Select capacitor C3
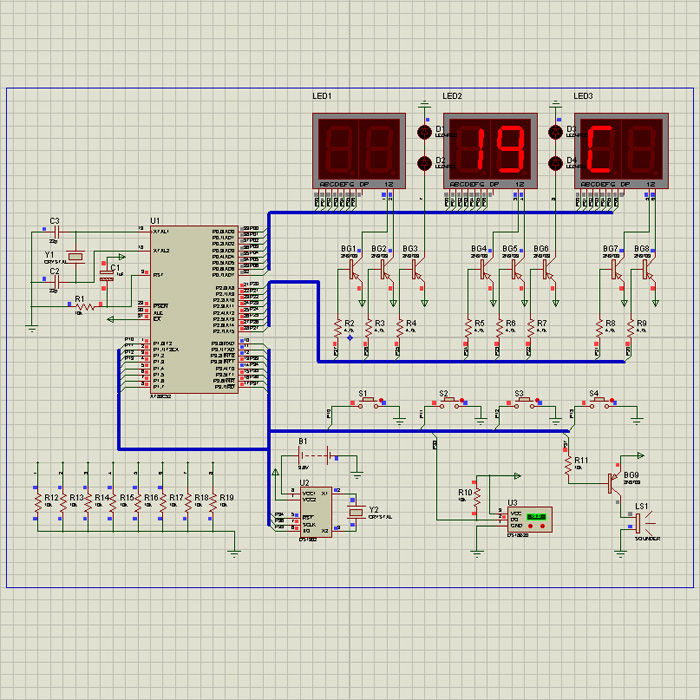 [x=56, y=232]
